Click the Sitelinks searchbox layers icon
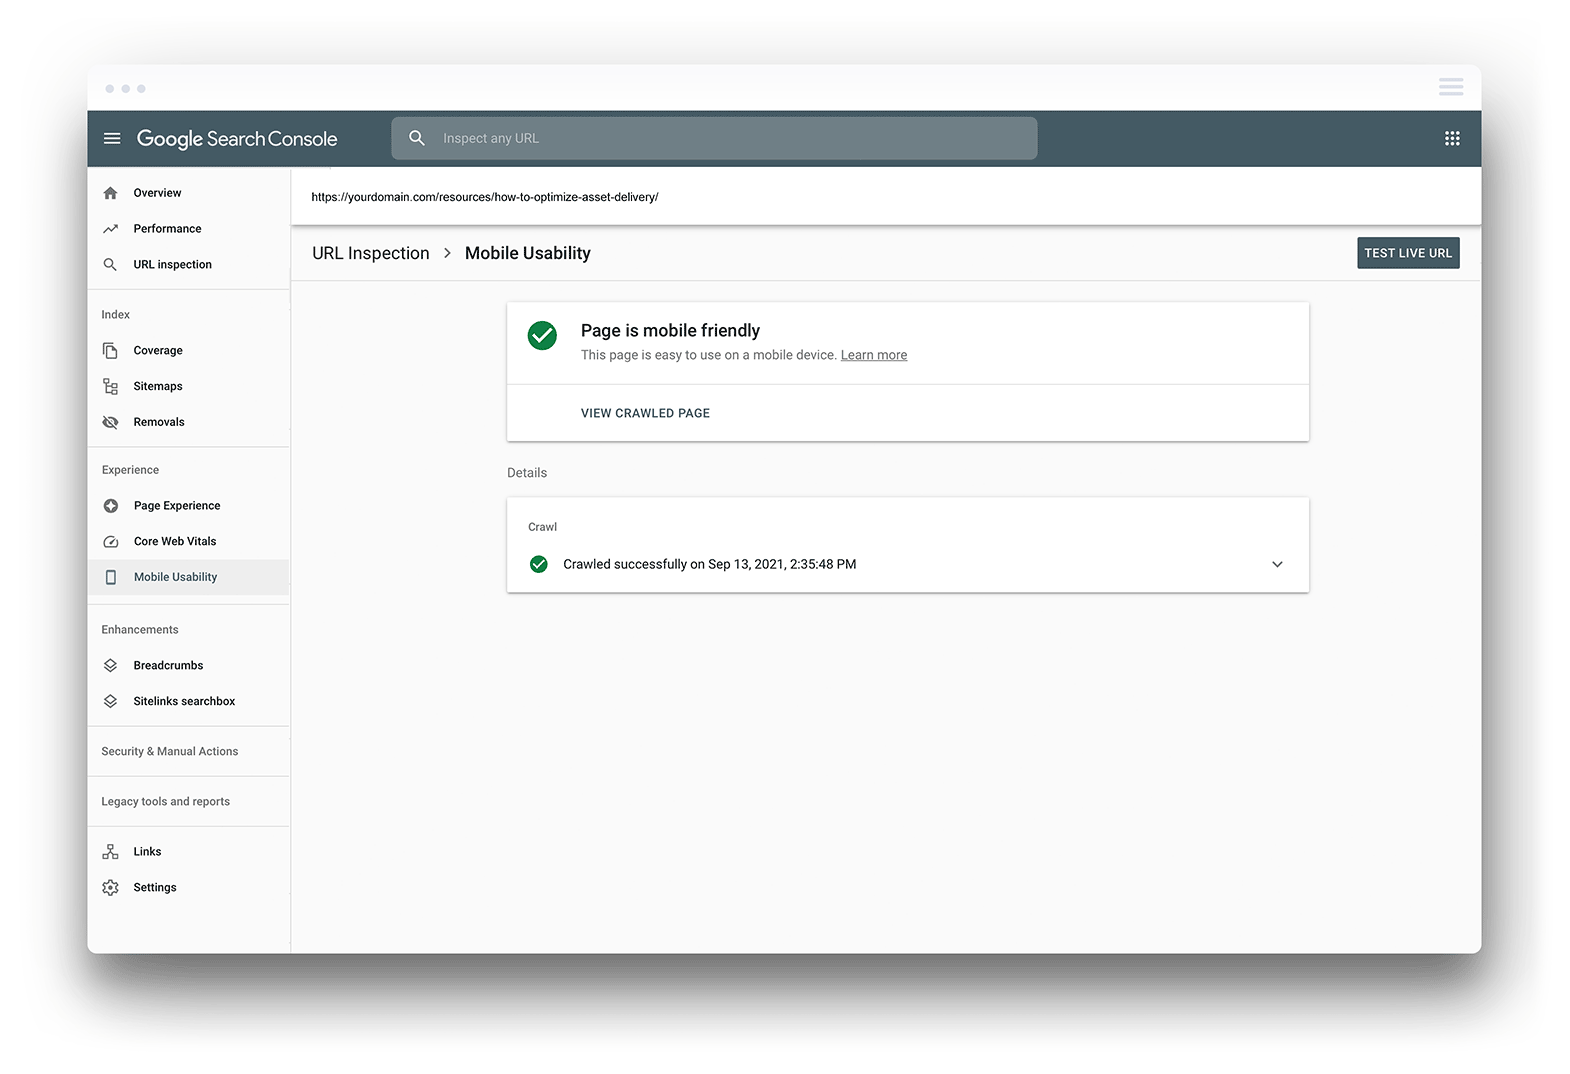Screen dimensions: 1570x1074 point(111,701)
